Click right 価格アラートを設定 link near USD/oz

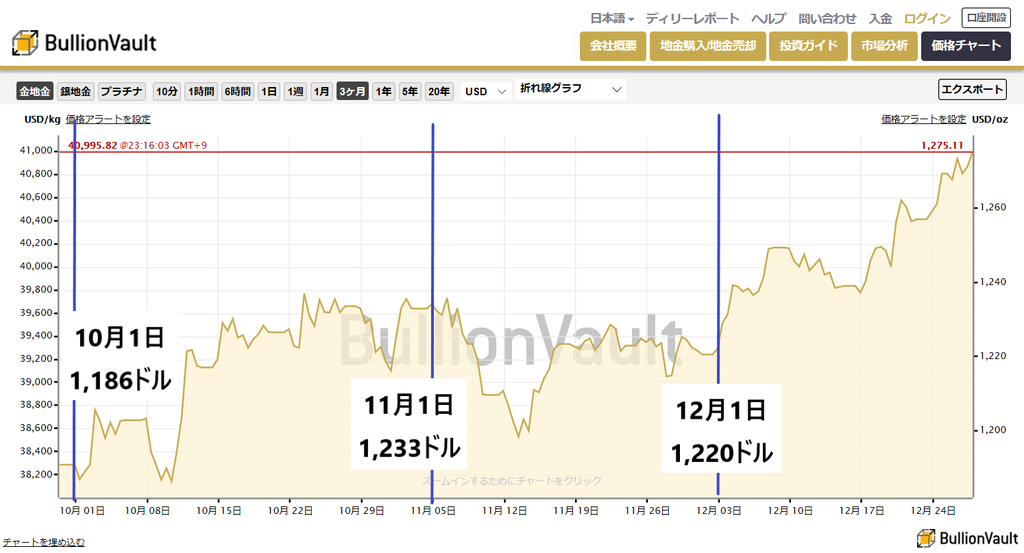coord(923,119)
